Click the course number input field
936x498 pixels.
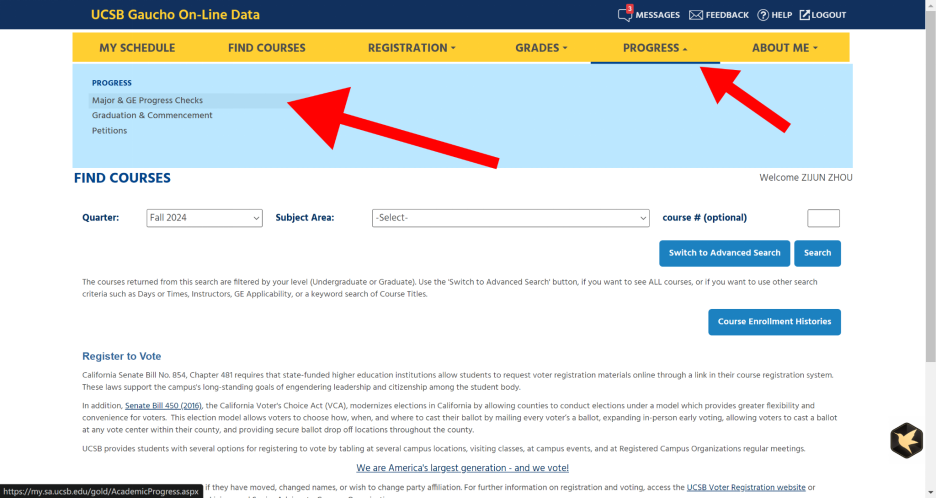click(x=823, y=218)
